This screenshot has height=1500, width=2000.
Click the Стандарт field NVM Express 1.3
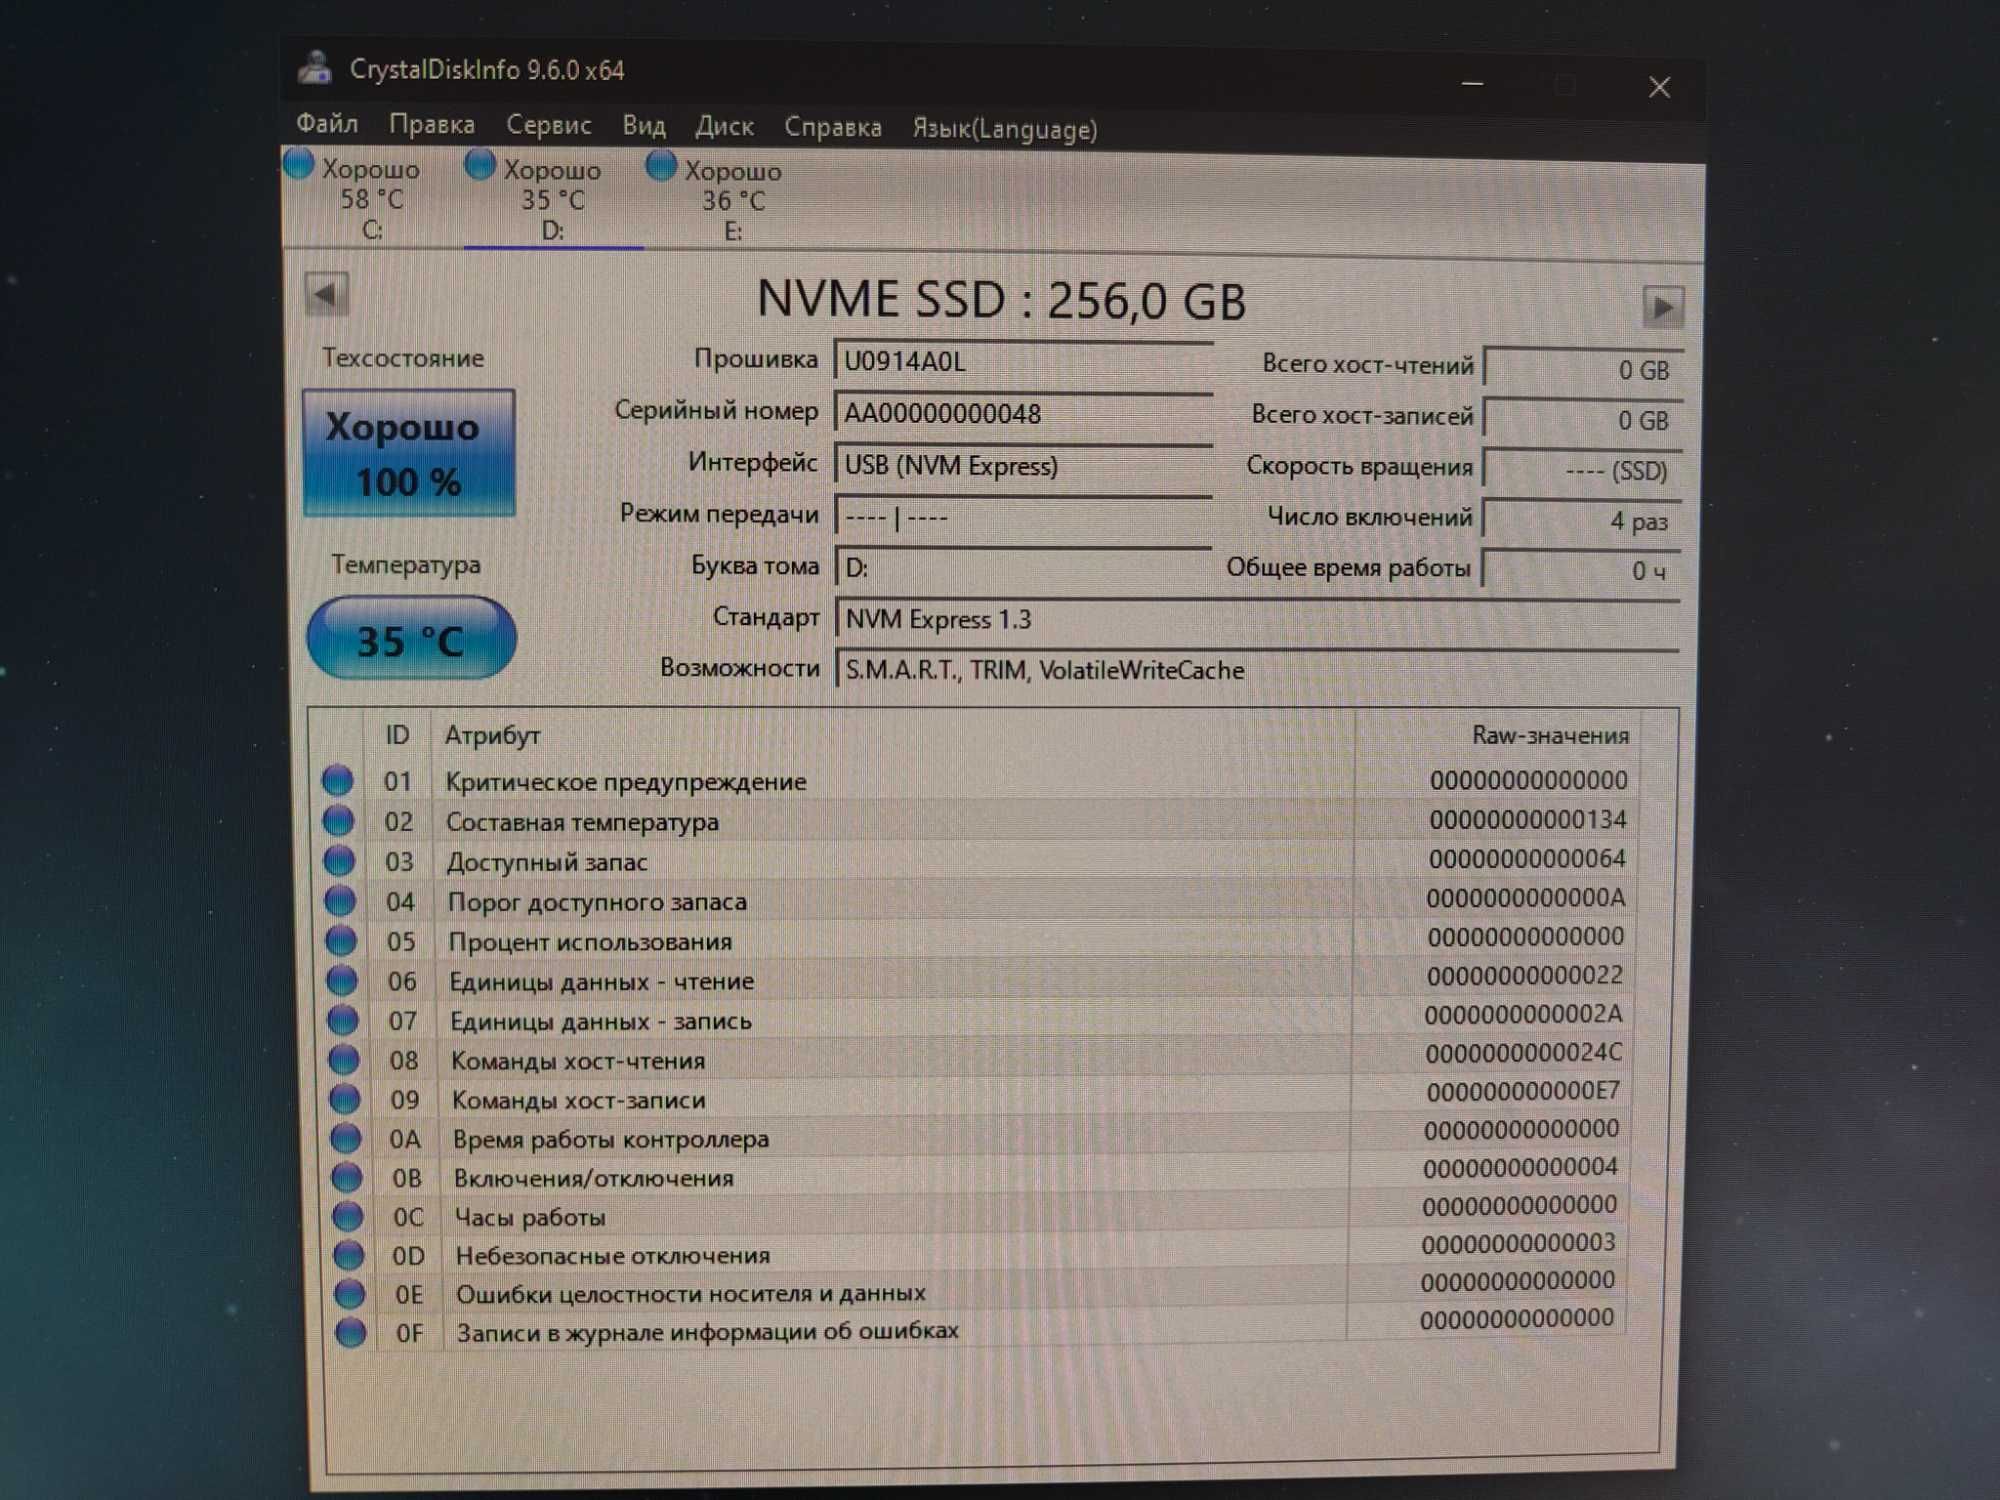[1258, 619]
